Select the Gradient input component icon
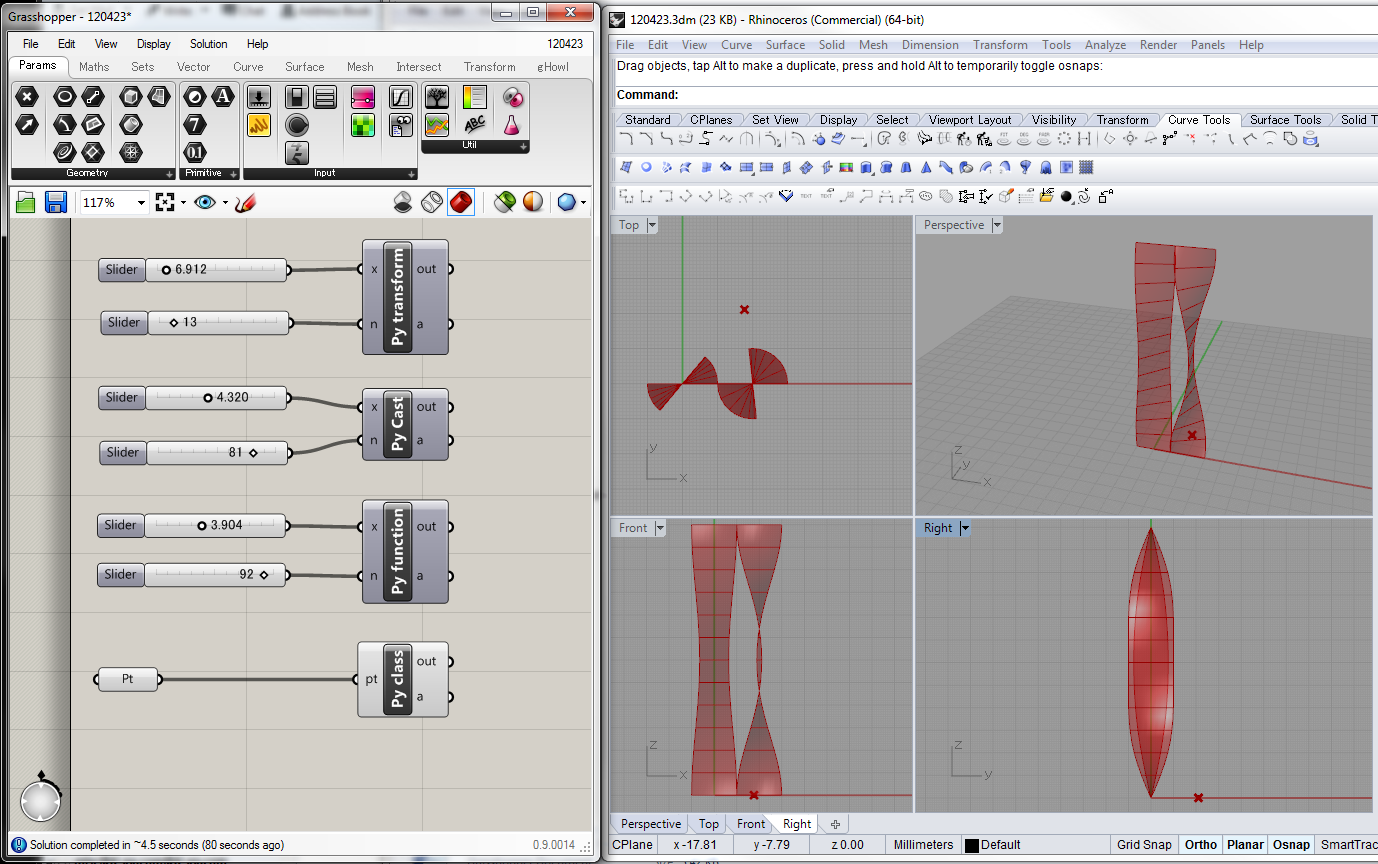Viewport: 1378px width, 864px height. (x=362, y=97)
